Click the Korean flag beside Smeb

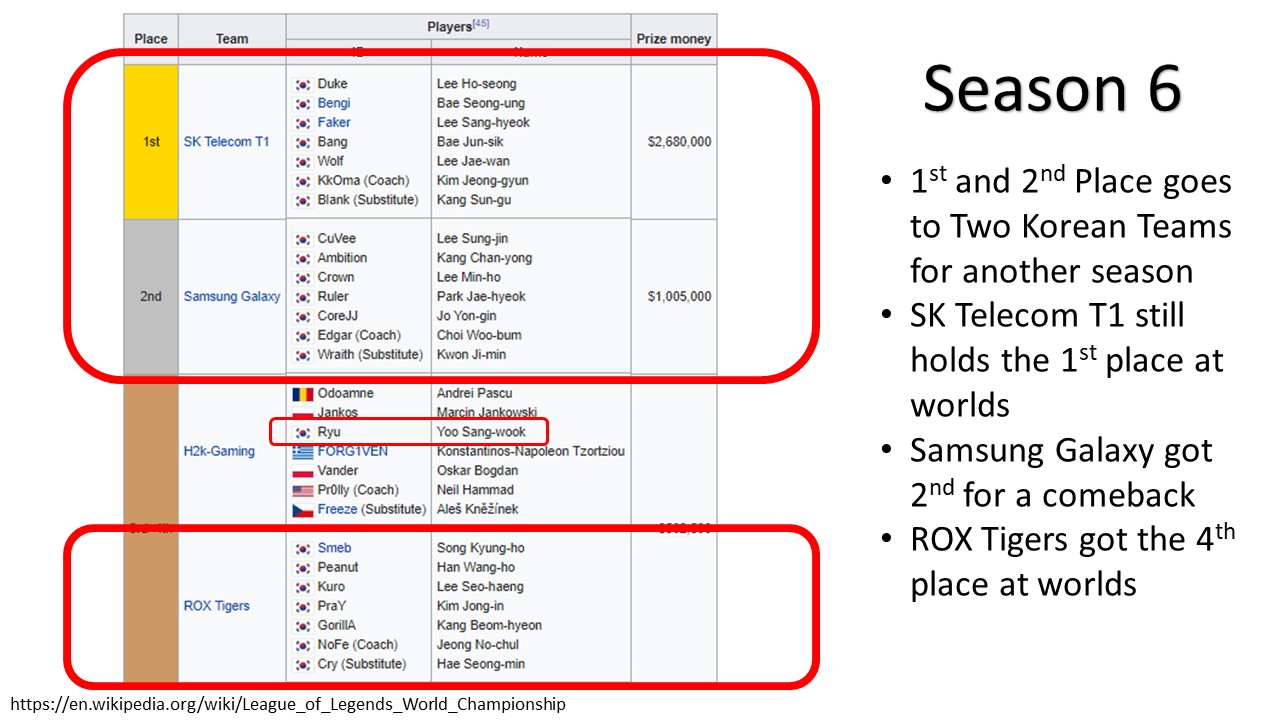point(303,549)
